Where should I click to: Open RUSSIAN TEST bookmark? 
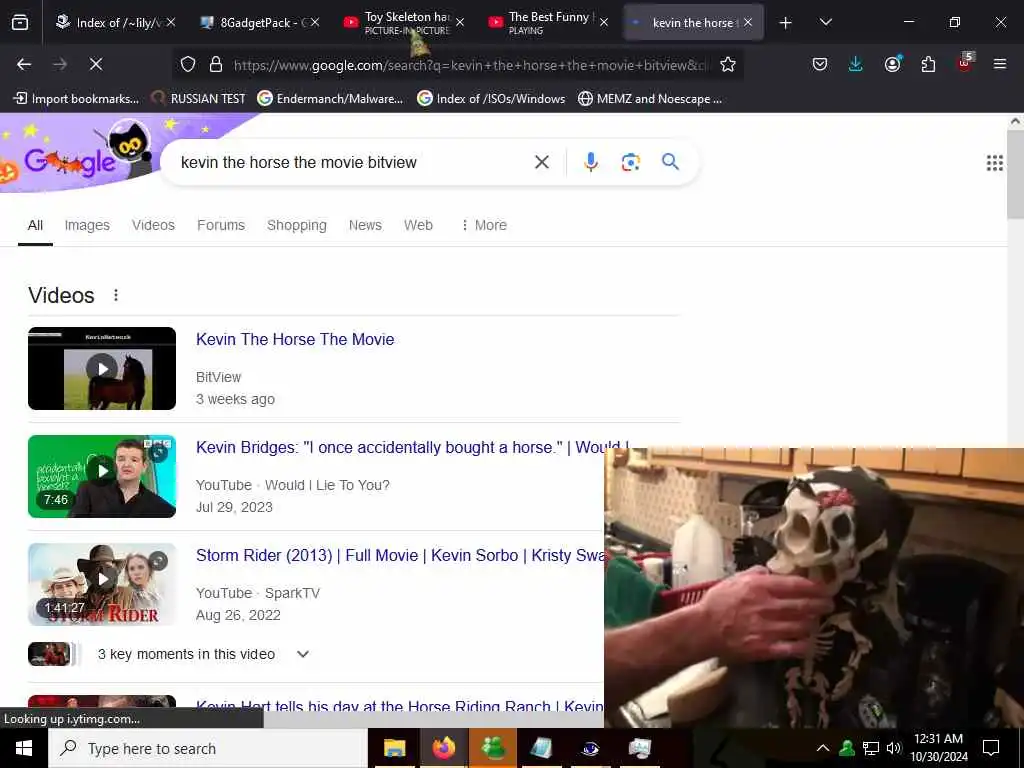coord(199,99)
